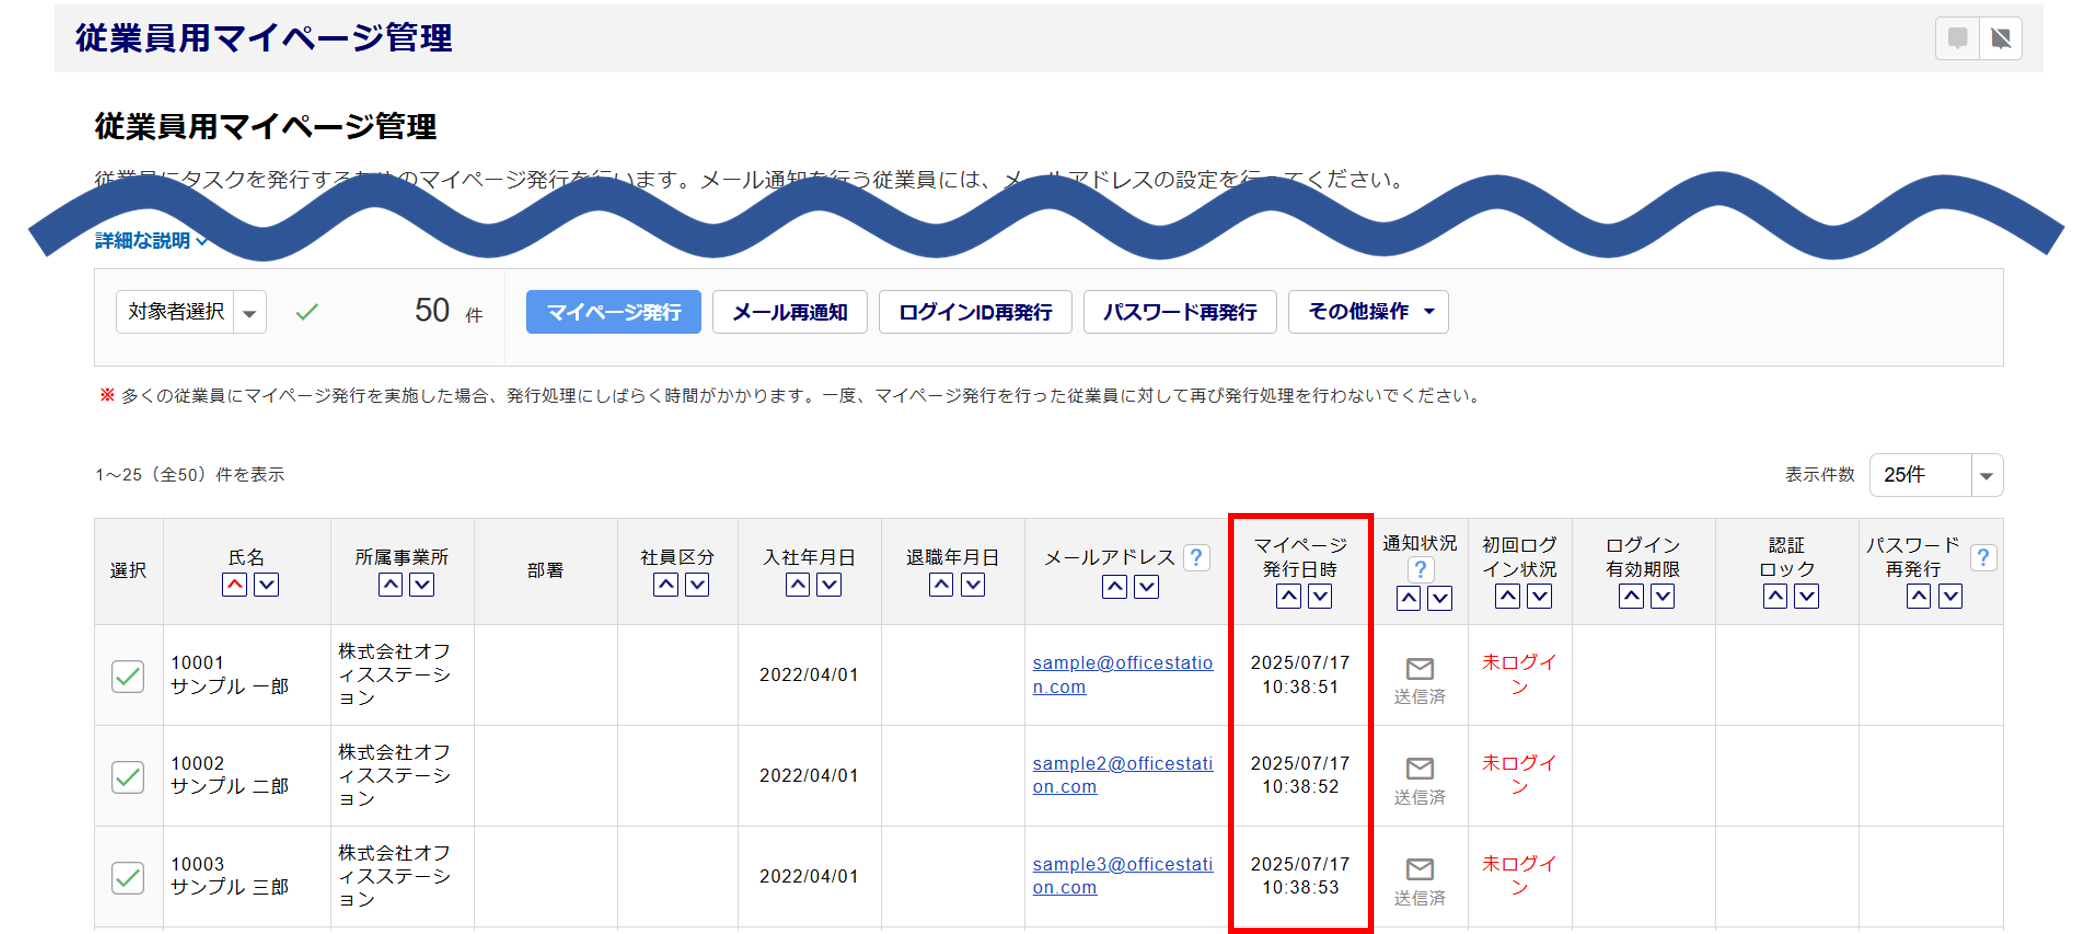The height and width of the screenshot is (934, 2078).
Task: Click issue date 2025/07/17 10:38:52
Action: click(1300, 775)
